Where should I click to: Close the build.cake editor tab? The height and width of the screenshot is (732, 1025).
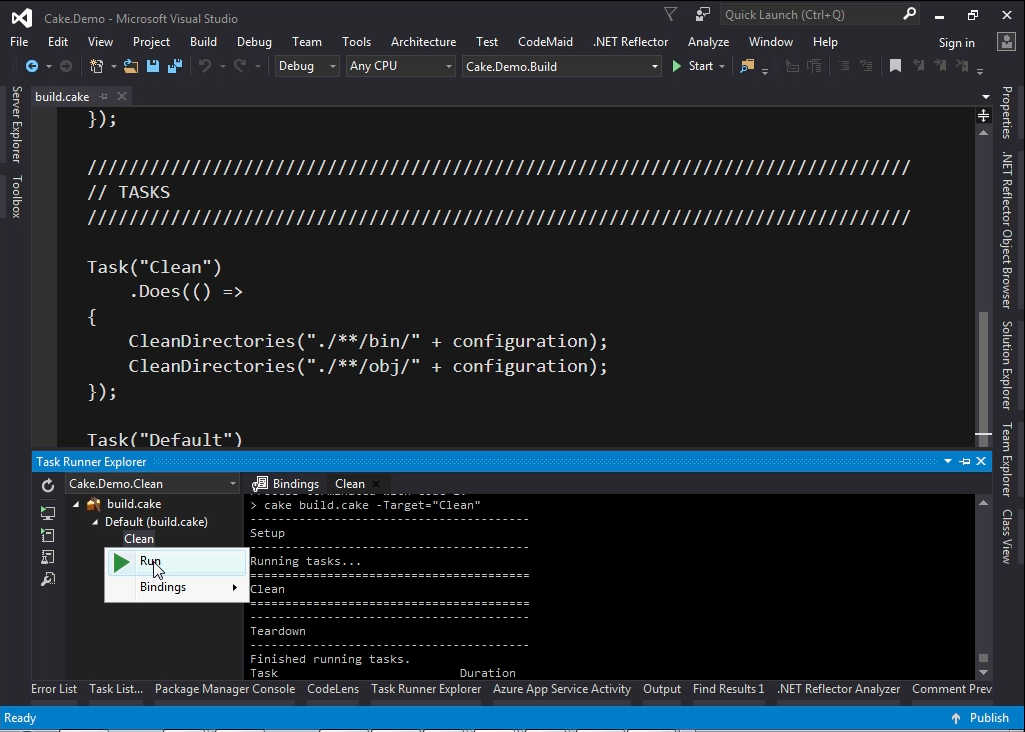pos(122,97)
